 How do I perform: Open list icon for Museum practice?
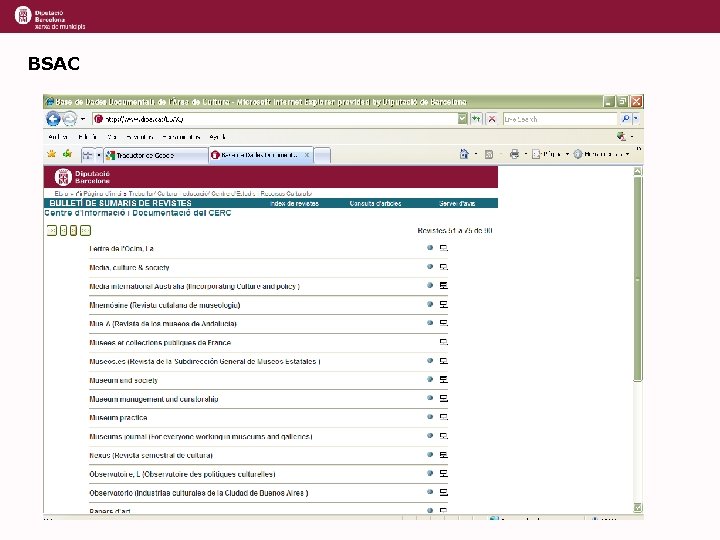[444, 417]
